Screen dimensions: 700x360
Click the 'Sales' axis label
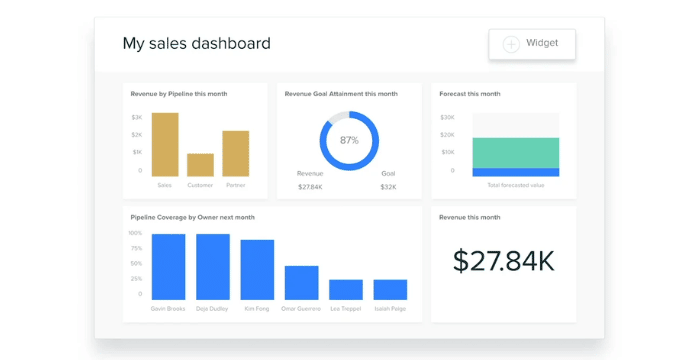click(165, 185)
